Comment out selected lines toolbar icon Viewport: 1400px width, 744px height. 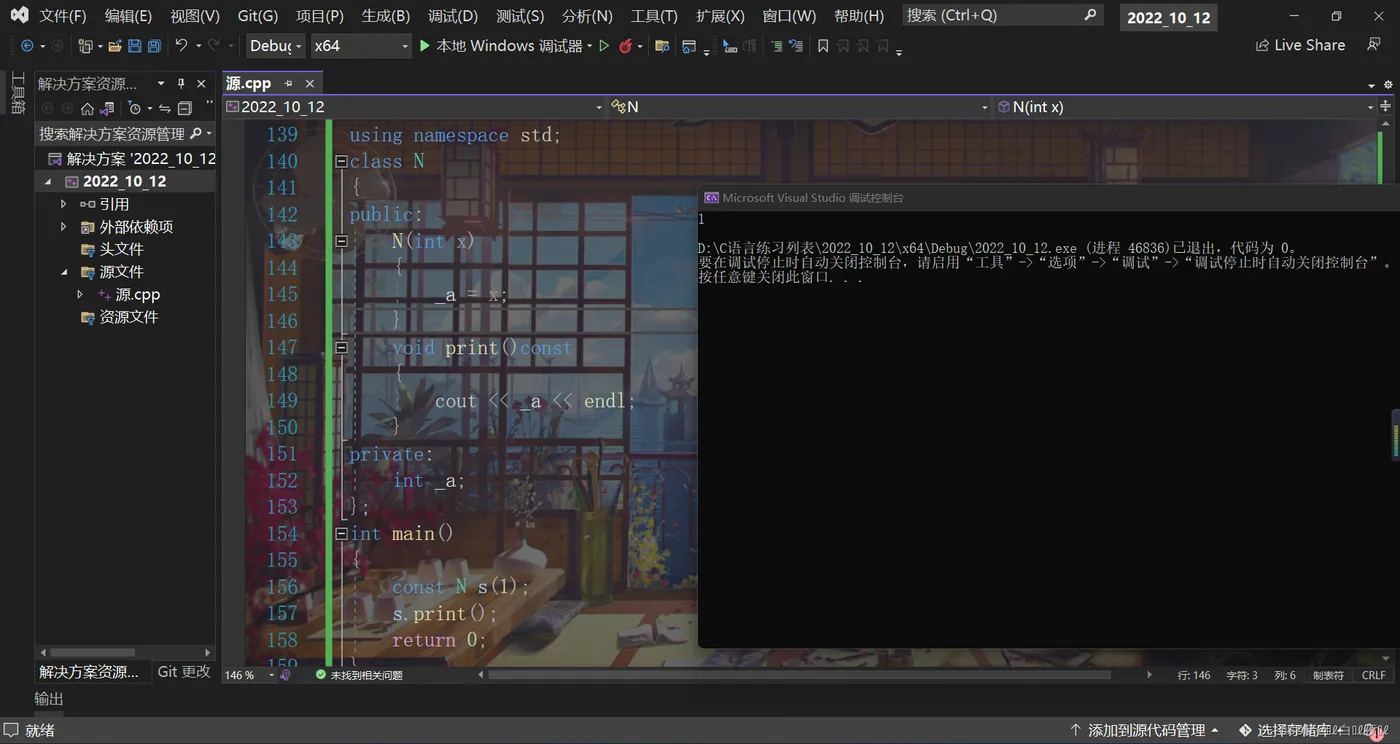(776, 46)
